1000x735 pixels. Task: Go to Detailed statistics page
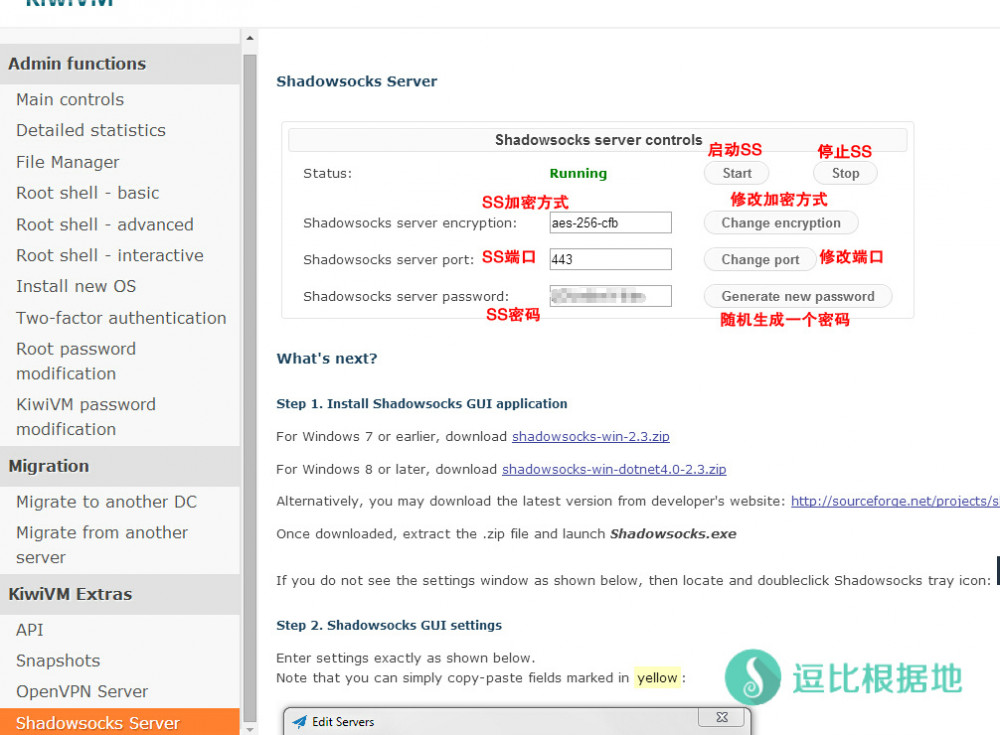91,130
